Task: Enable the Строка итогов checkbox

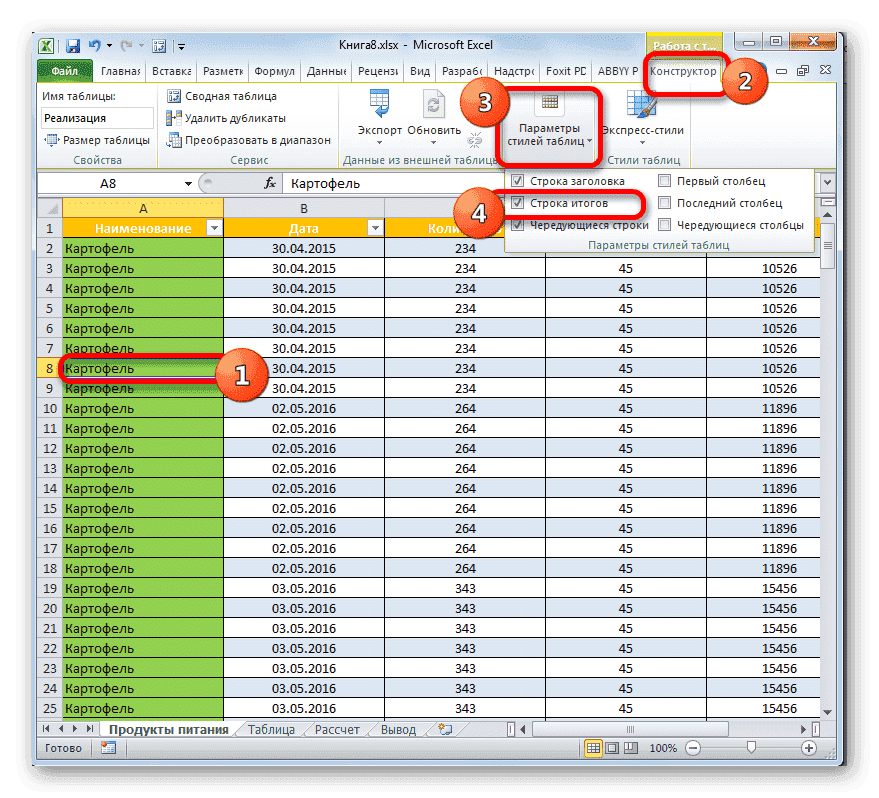Action: (x=518, y=203)
